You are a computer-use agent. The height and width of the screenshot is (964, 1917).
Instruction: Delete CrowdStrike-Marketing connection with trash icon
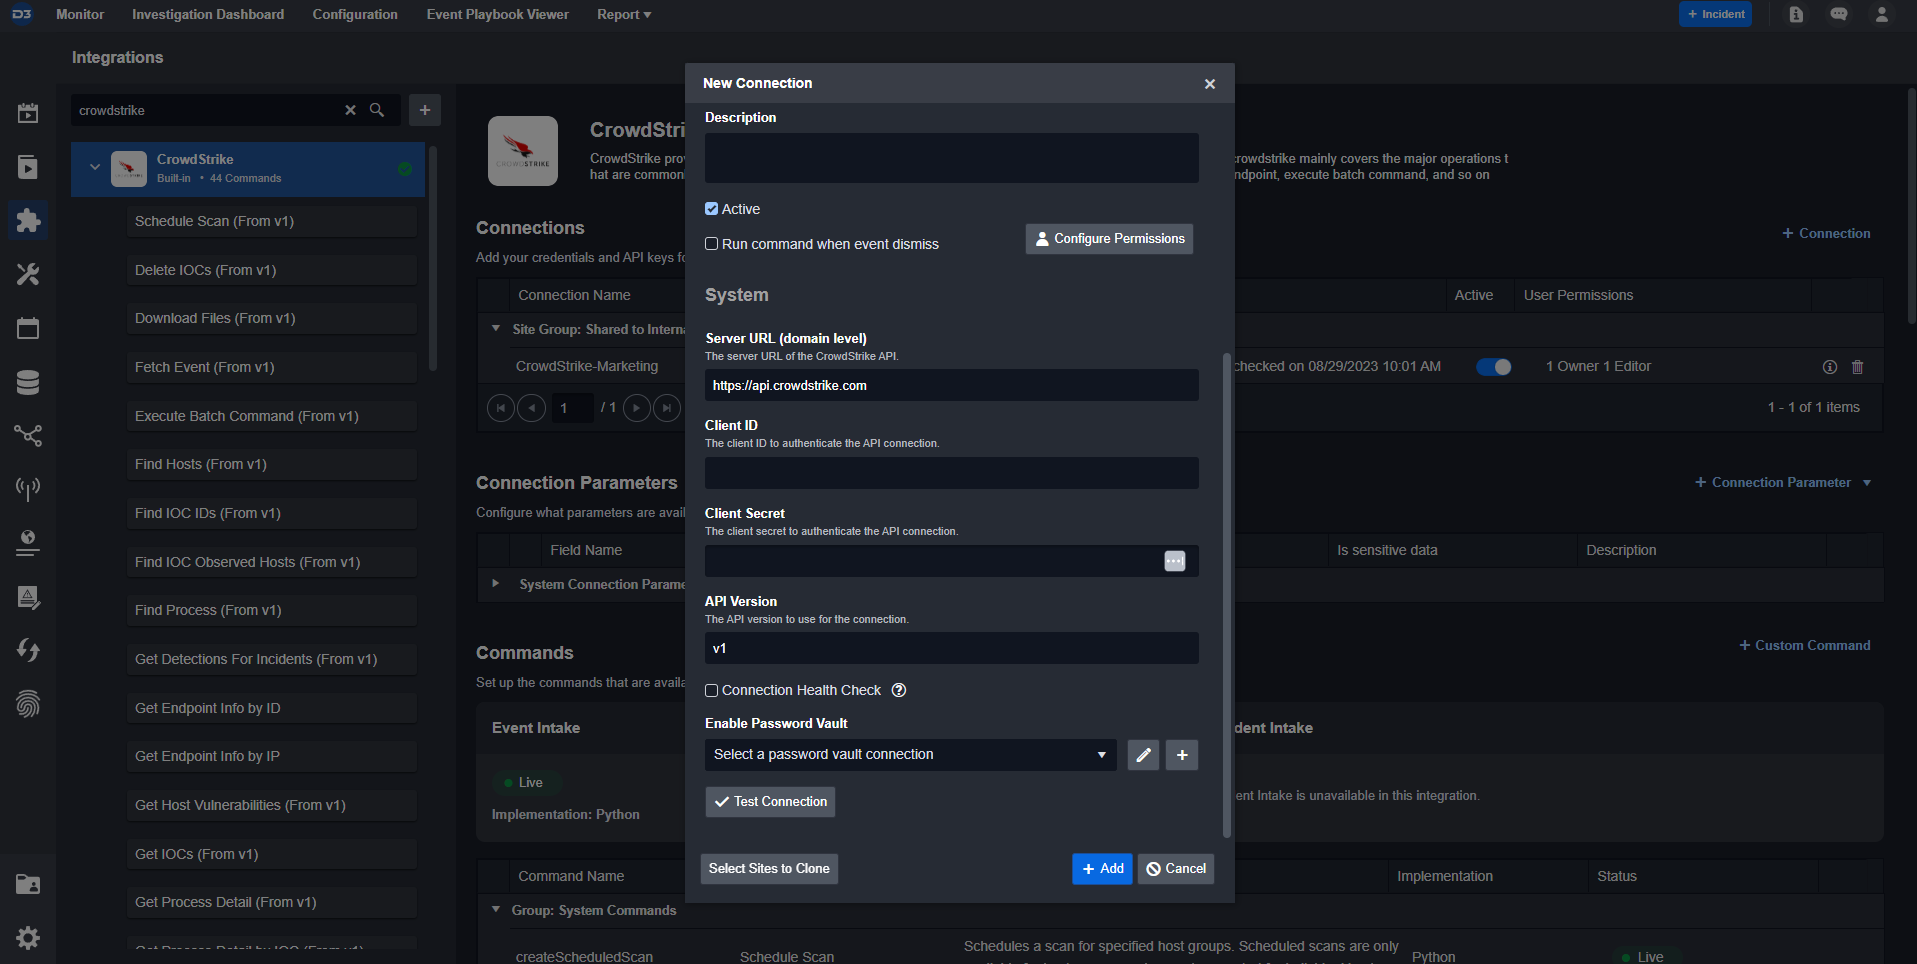(1857, 367)
